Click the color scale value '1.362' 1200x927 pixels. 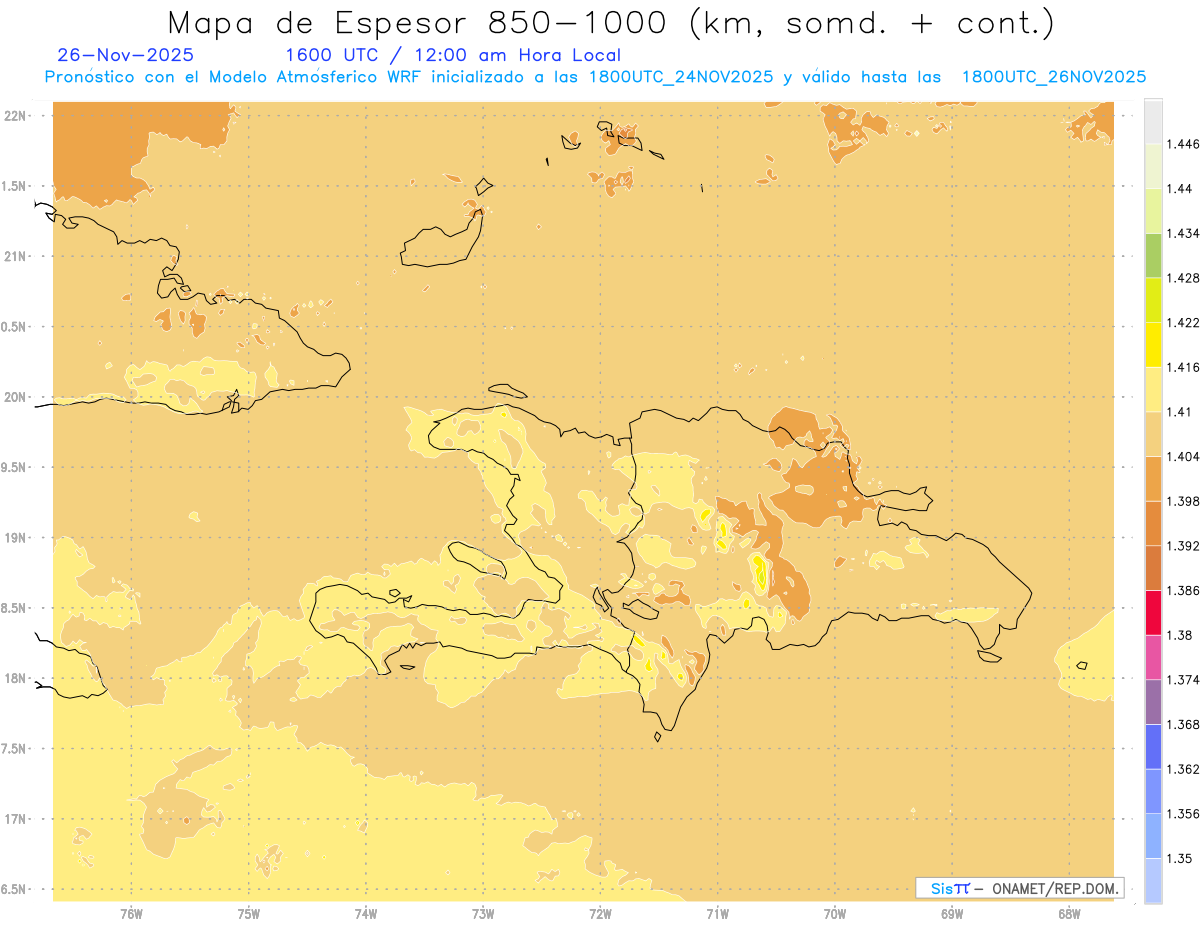pyautogui.click(x=1183, y=769)
